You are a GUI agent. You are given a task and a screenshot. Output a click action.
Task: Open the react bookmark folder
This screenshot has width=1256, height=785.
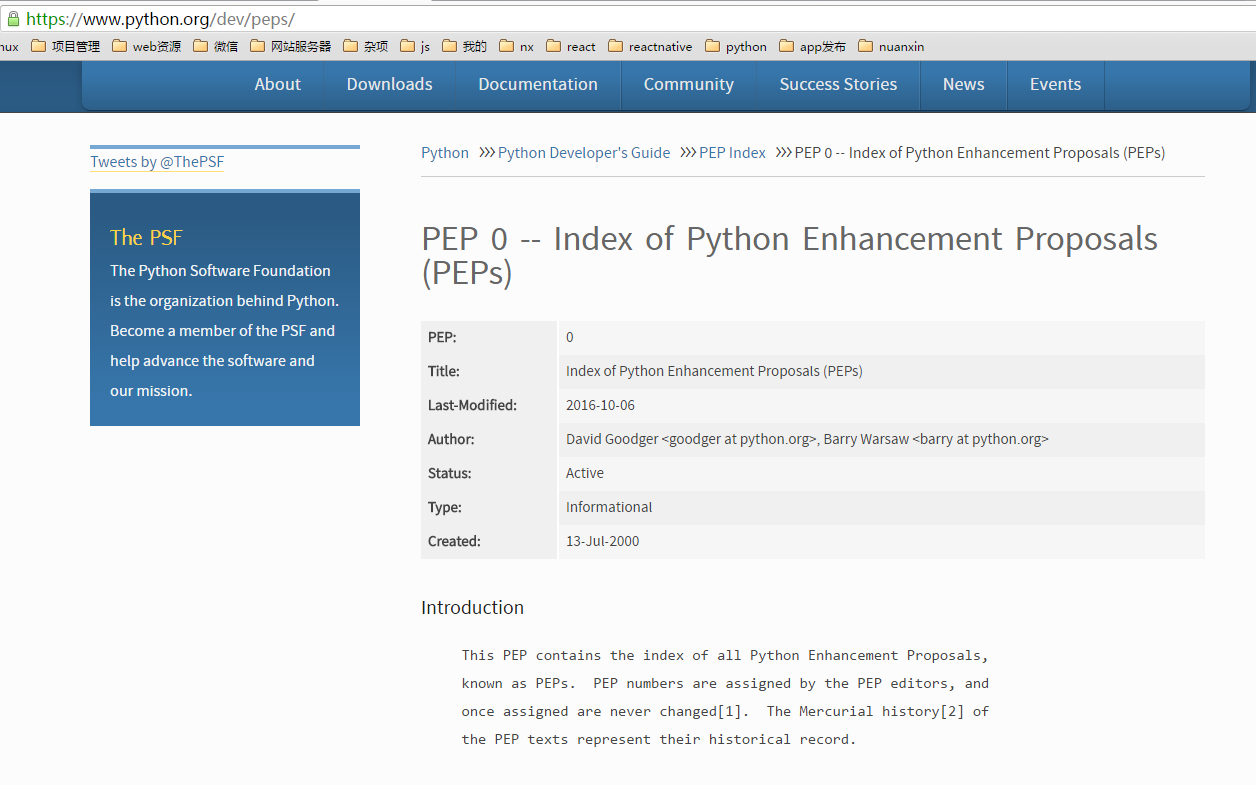(x=570, y=46)
